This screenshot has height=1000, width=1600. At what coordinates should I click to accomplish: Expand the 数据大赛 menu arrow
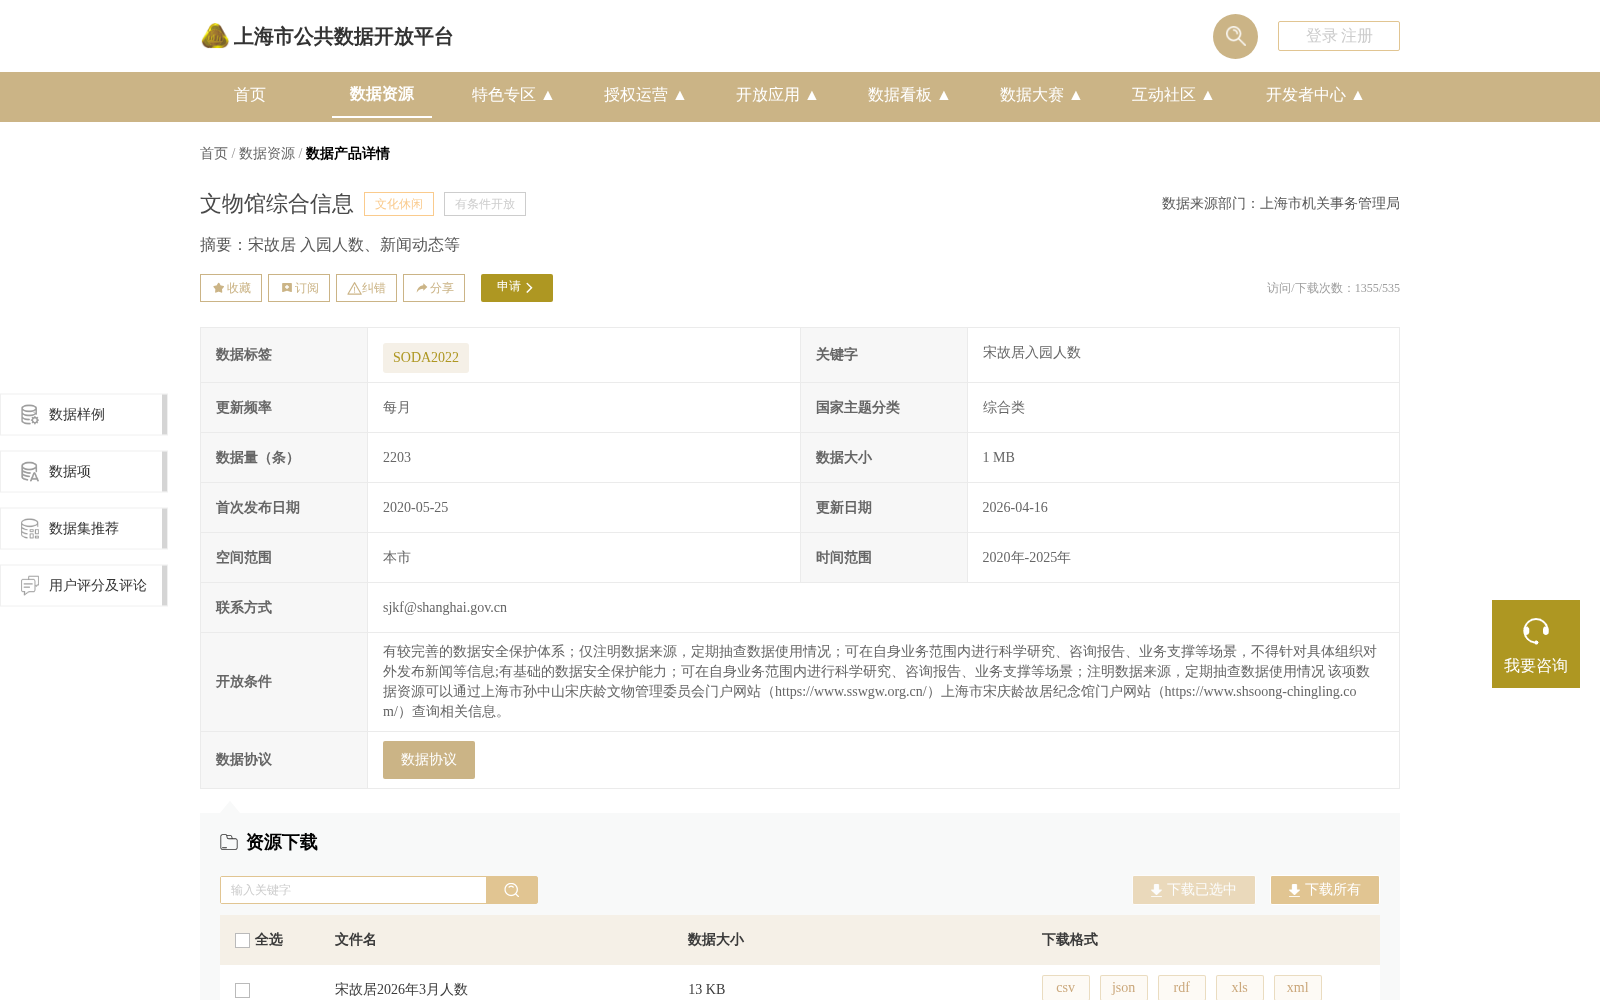coord(1076,95)
